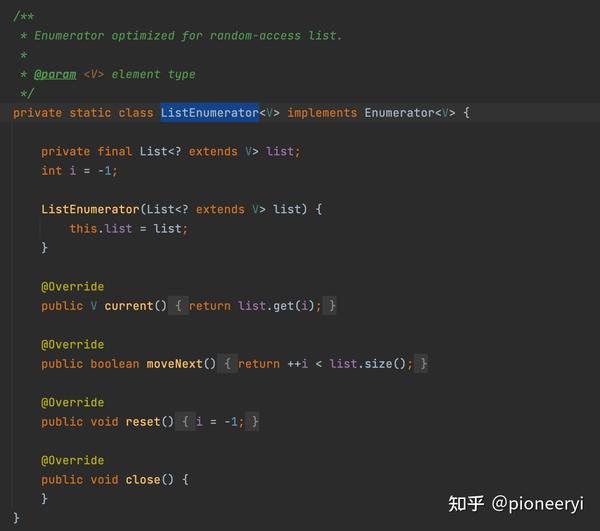Click the implements keyword
Screen dimensions: 600x531
coord(322,113)
